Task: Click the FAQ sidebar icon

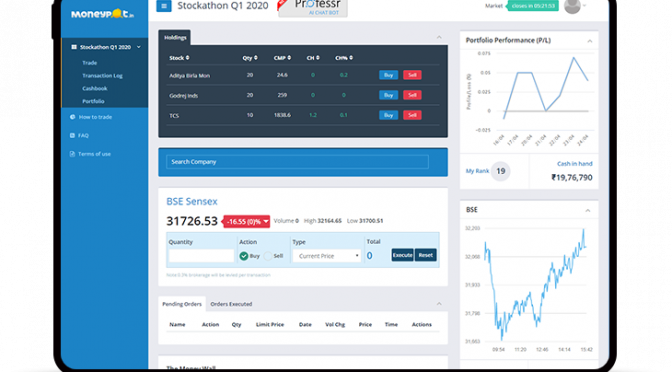Action: (72, 135)
